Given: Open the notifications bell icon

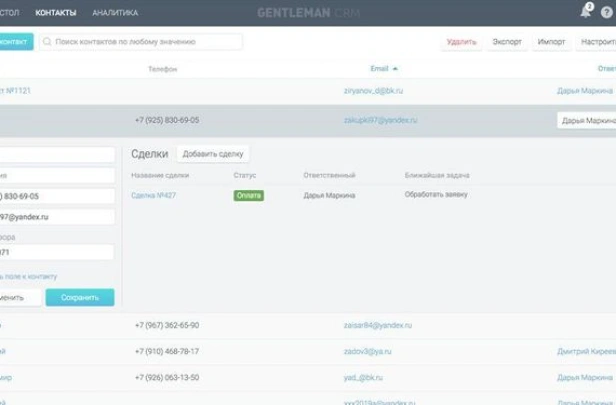Looking at the screenshot, I should (585, 13).
